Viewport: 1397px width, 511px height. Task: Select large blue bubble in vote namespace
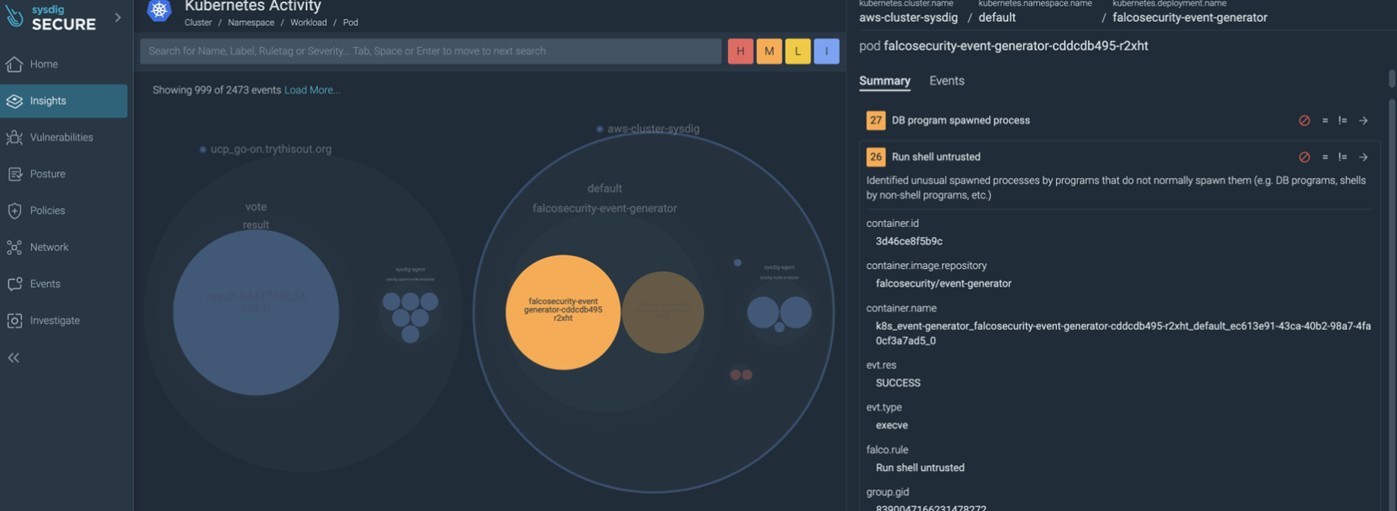coord(256,312)
